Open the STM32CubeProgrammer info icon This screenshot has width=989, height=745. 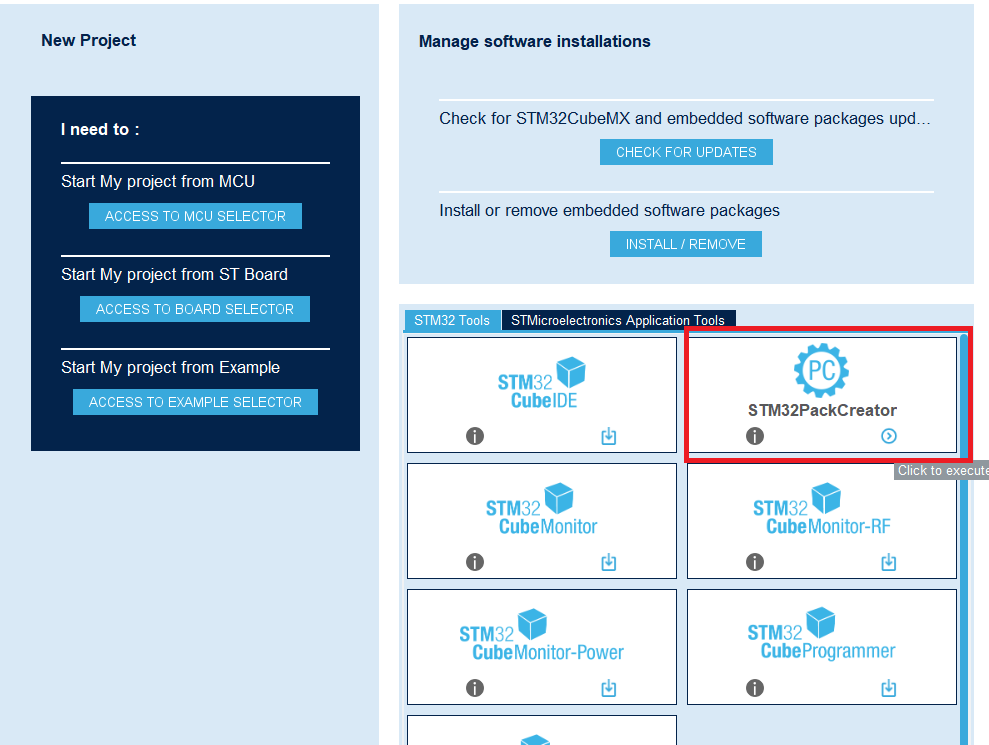tap(755, 688)
